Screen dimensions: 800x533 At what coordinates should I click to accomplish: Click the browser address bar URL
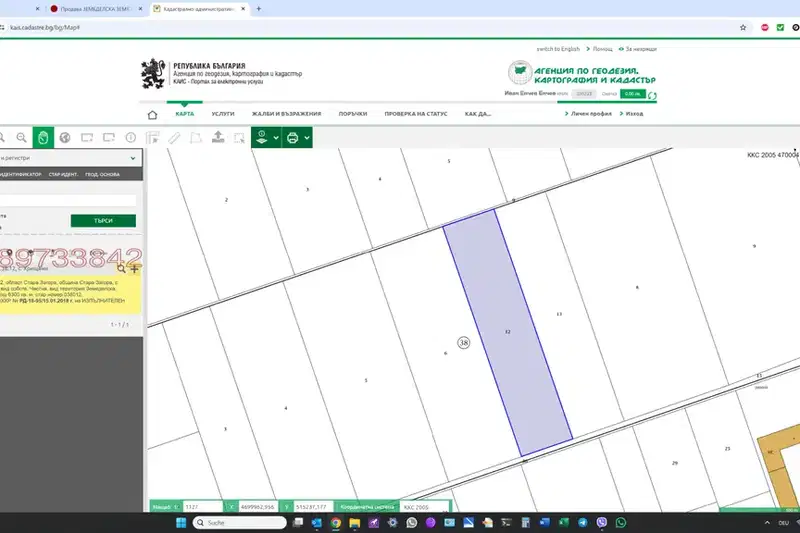coord(45,28)
